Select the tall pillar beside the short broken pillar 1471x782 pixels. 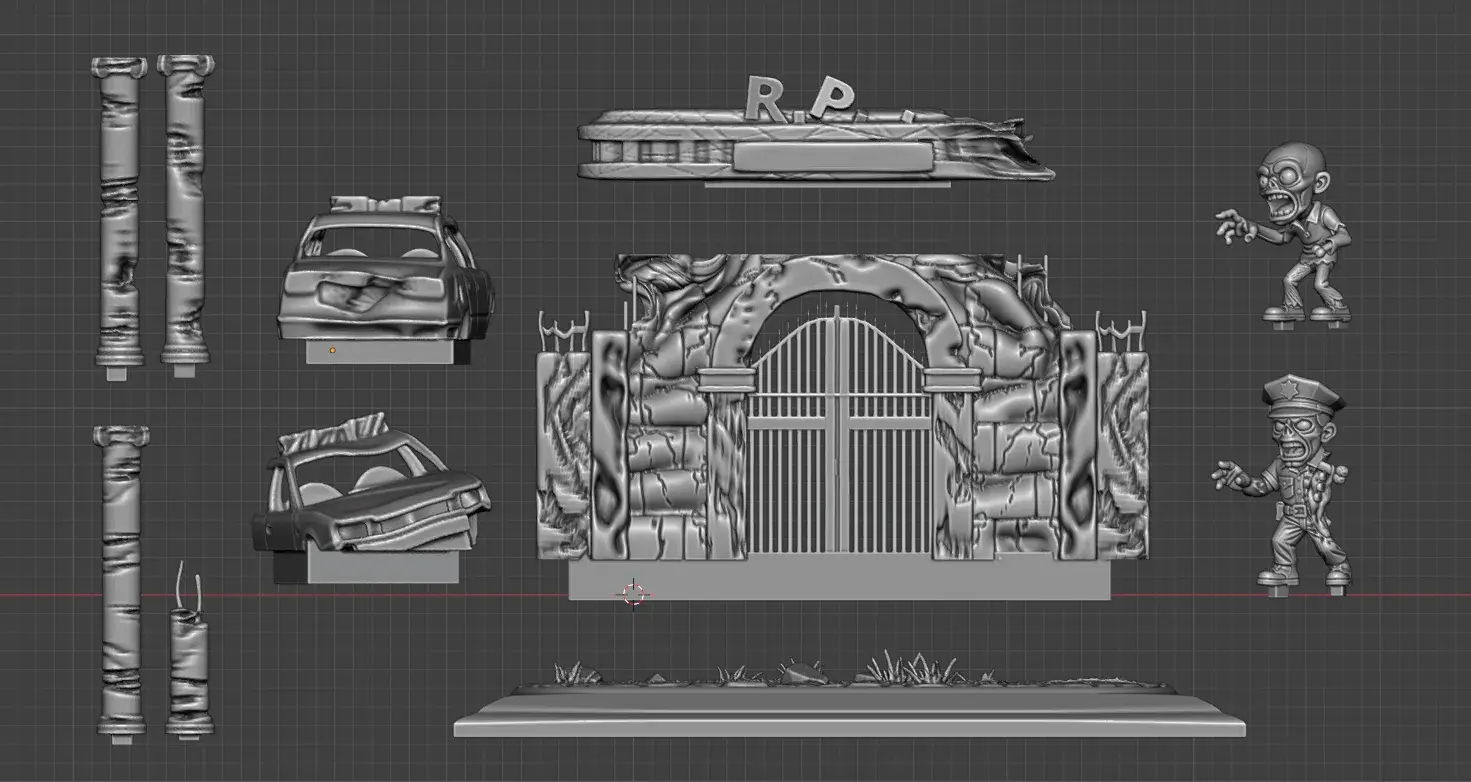tap(121, 585)
